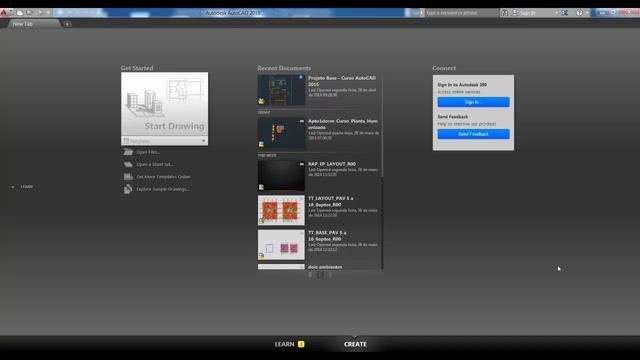This screenshot has height=360, width=640.
Task: Click the Start Drawing tile
Action: click(x=164, y=104)
